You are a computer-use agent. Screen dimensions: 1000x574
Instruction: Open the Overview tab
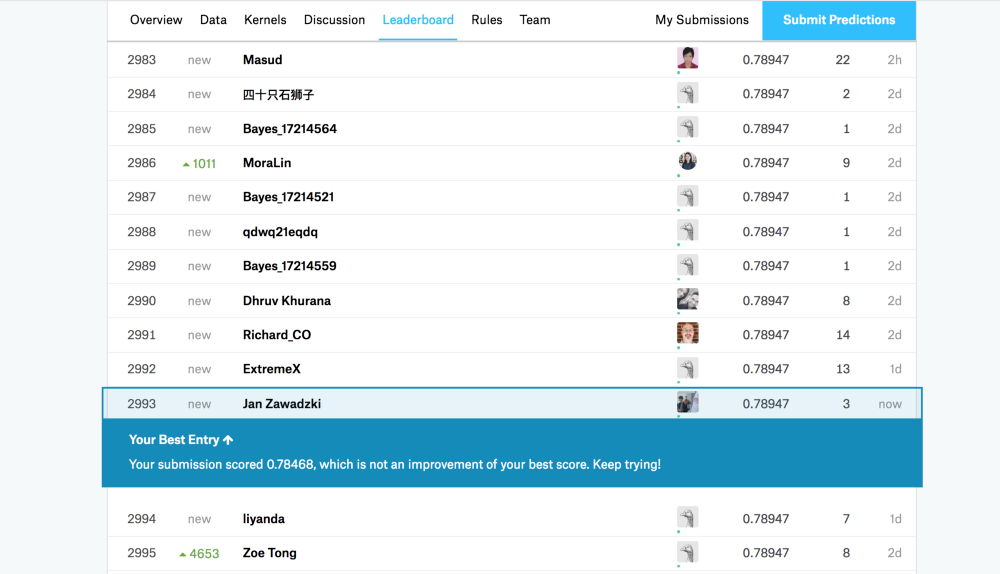pos(156,20)
